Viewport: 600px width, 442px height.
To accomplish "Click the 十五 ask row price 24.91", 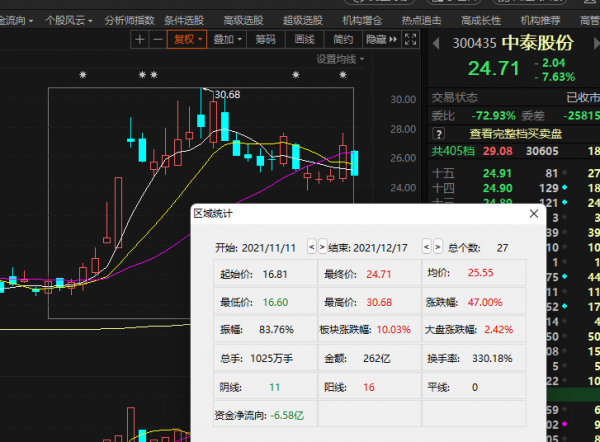I will (497, 173).
